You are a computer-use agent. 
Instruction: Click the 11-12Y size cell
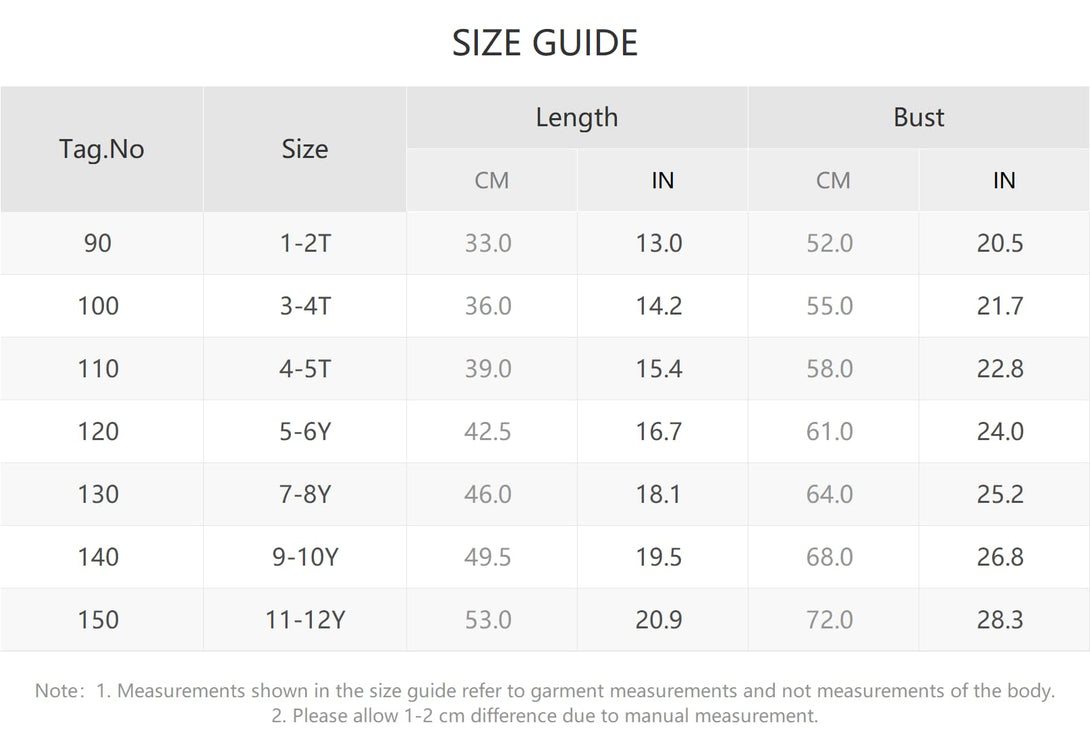(304, 620)
